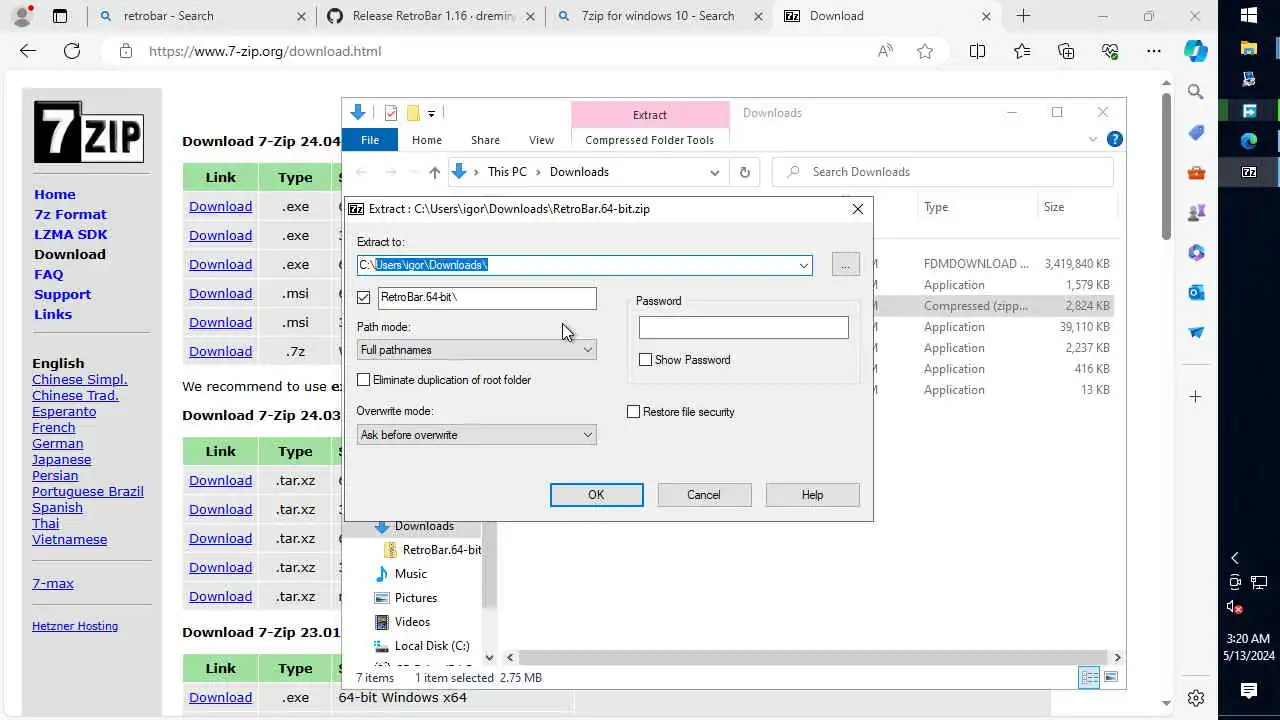Open Edge sidebar blue paper-plane icon

point(1196,332)
